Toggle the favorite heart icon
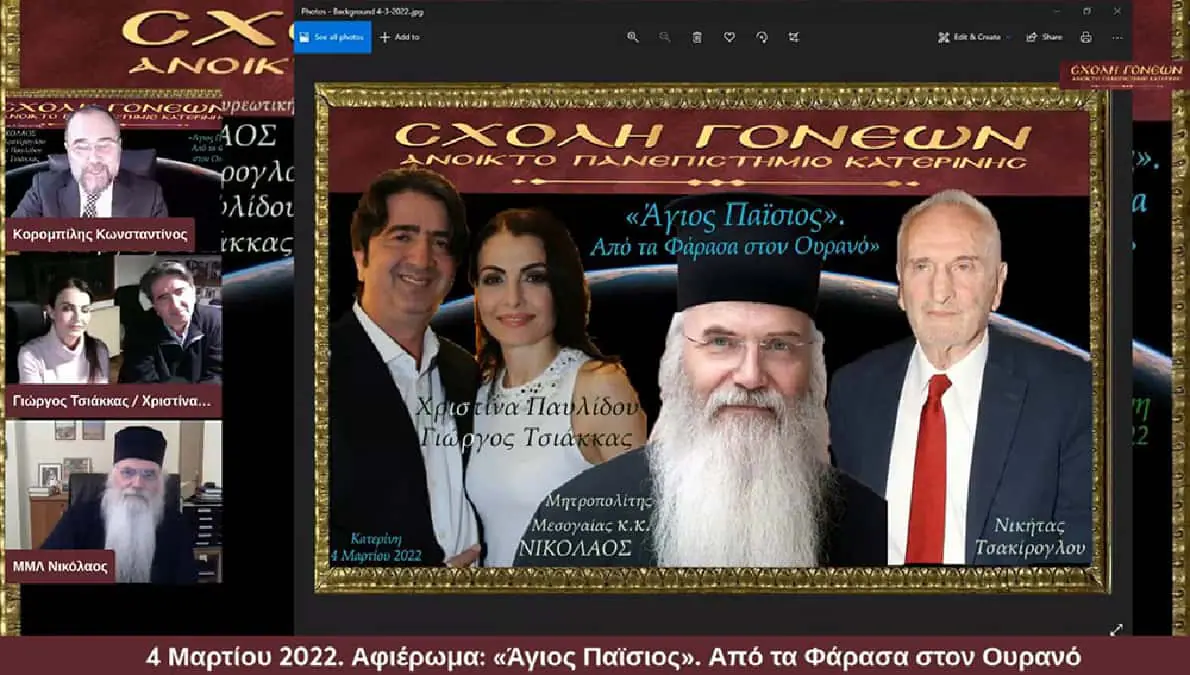 pyautogui.click(x=729, y=37)
